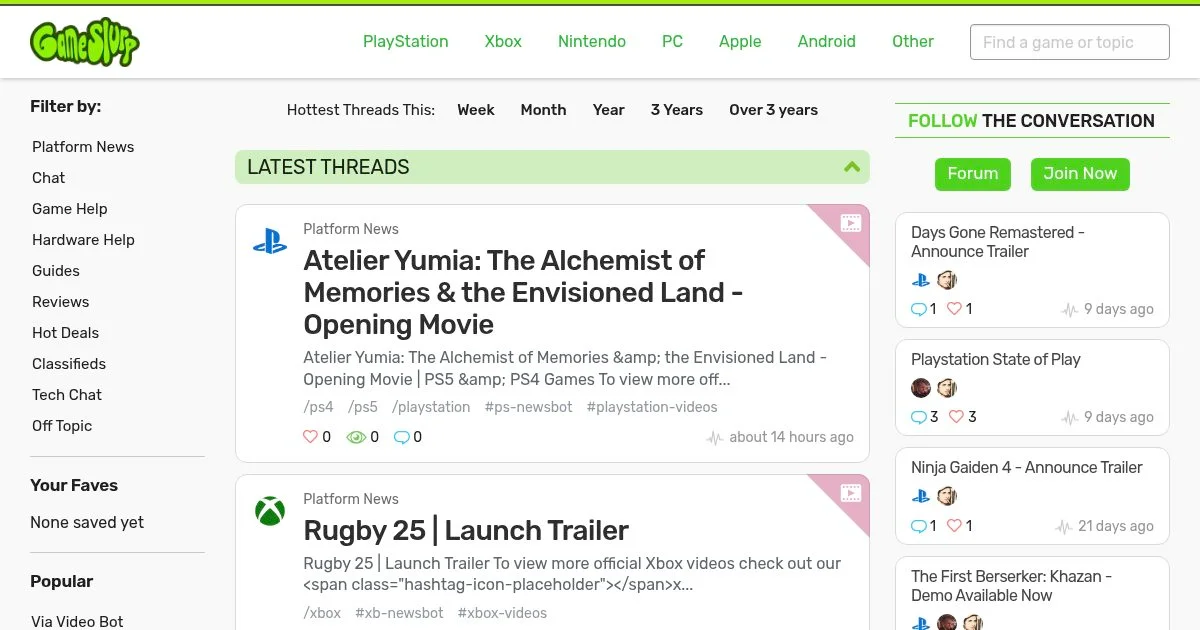Click the video badge on Rugby 25 card
Screen dimensions: 1200x630
(x=850, y=493)
